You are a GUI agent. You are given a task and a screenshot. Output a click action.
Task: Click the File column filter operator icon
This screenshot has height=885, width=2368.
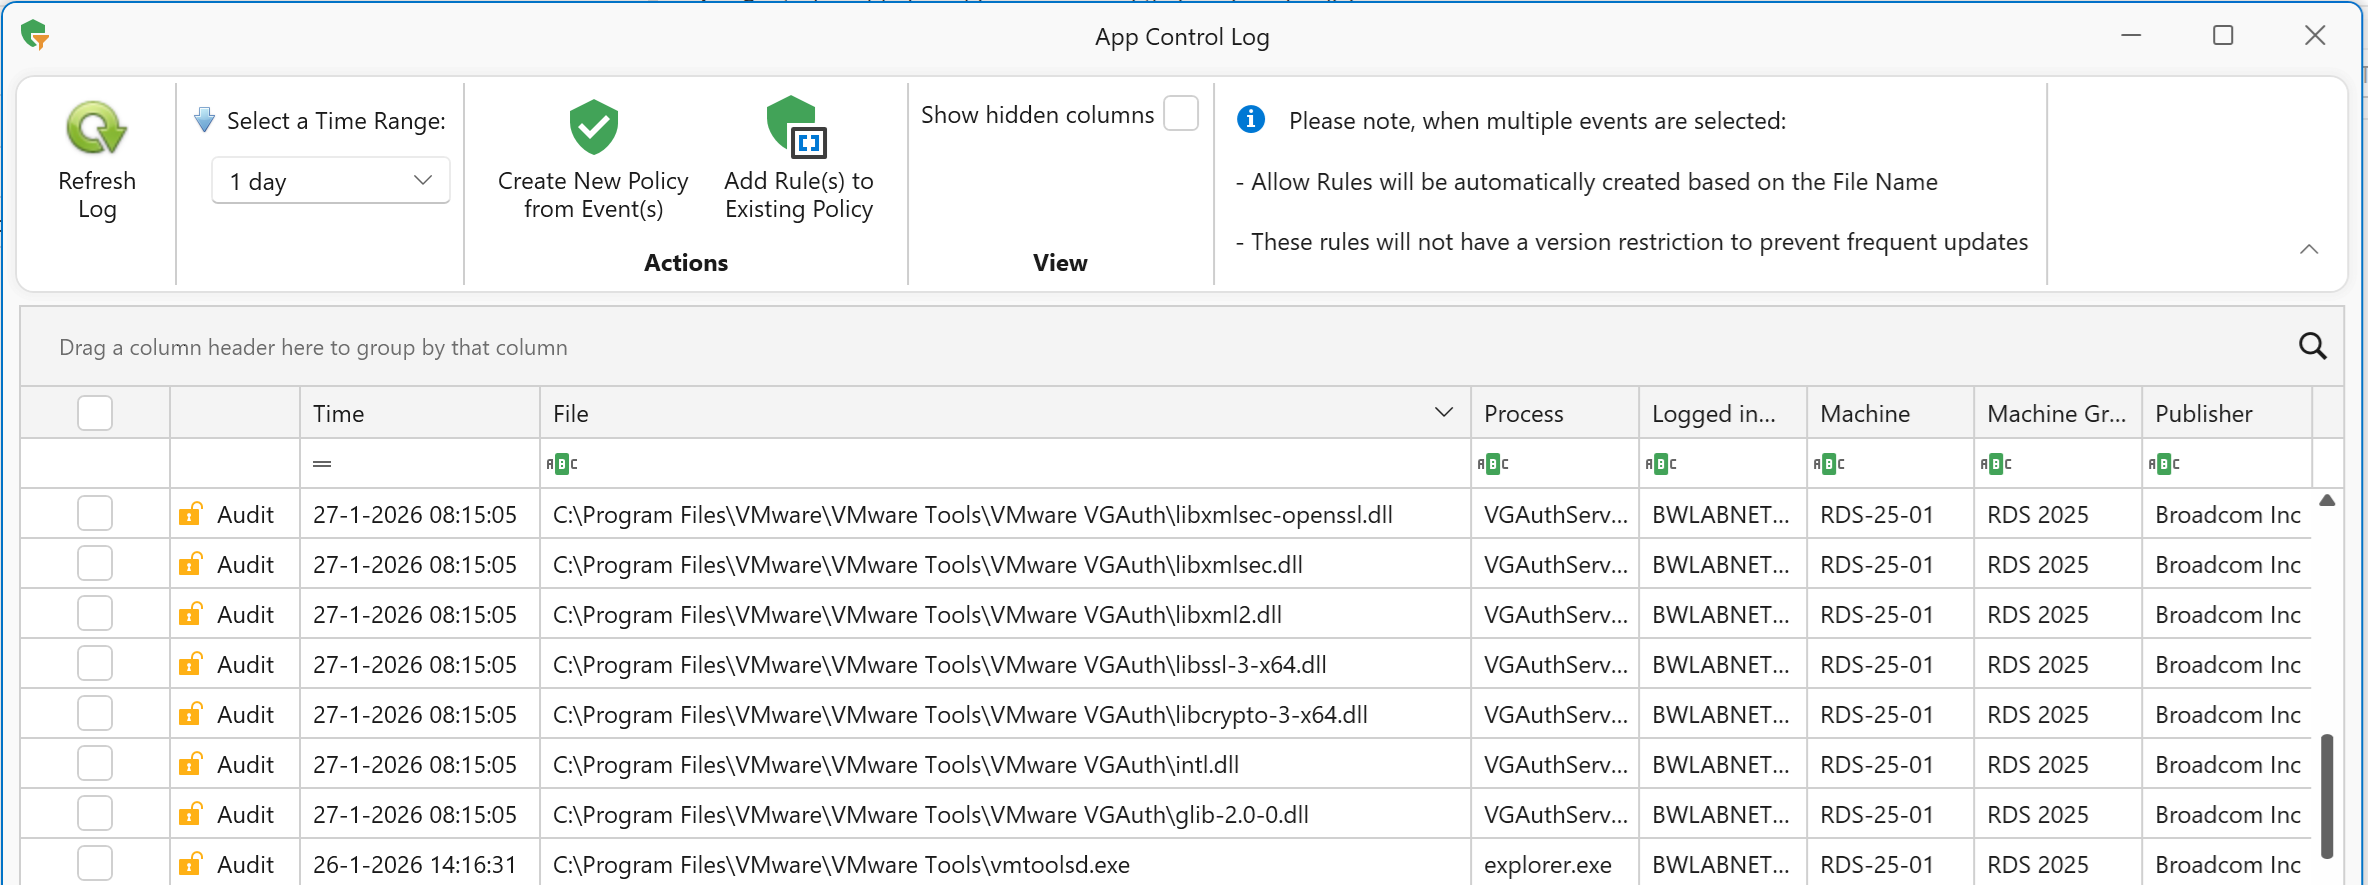pos(562,464)
